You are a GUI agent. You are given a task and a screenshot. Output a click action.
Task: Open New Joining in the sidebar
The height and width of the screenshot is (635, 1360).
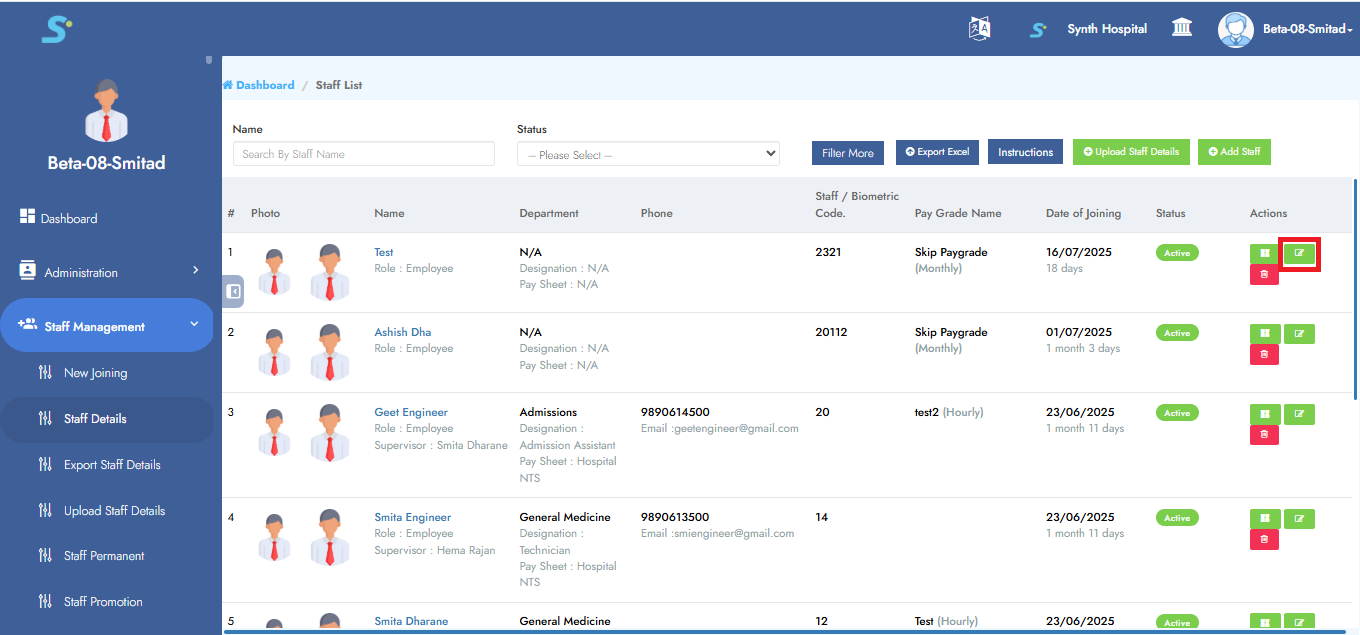95,373
